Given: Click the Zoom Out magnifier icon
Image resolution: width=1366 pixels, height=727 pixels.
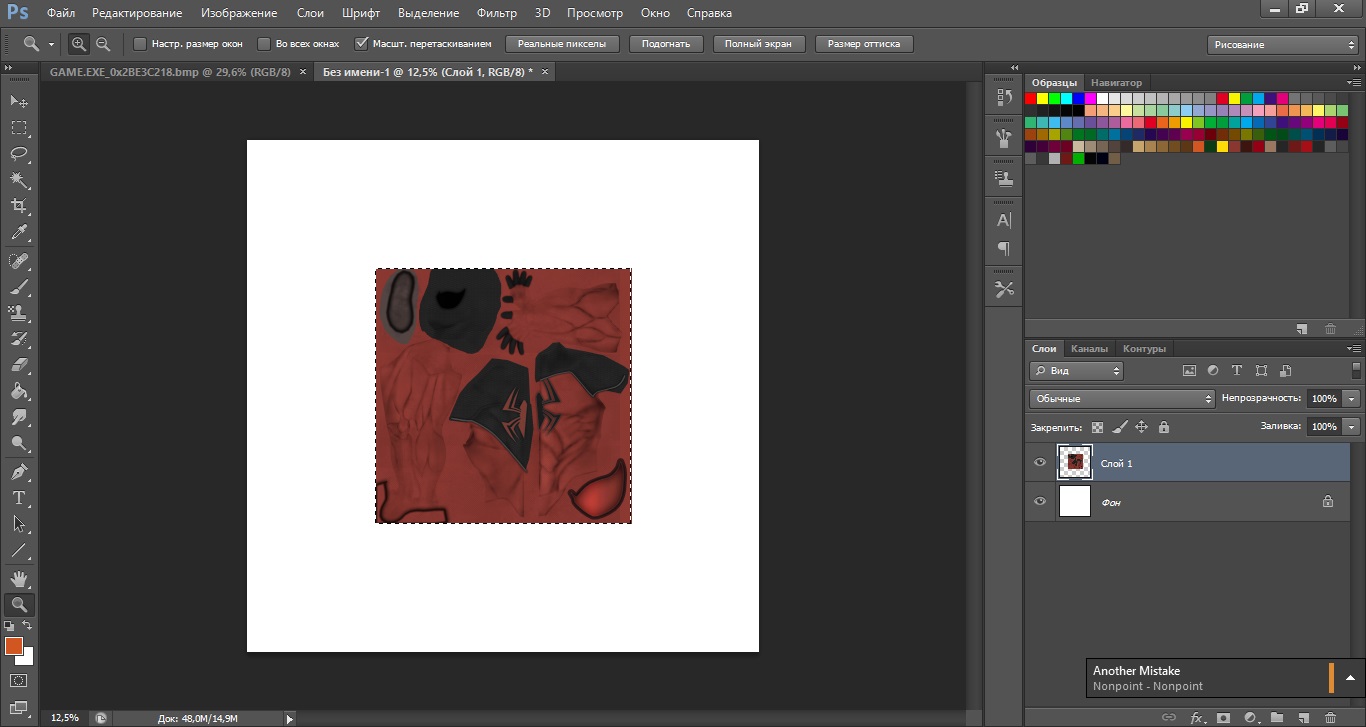Looking at the screenshot, I should pyautogui.click(x=103, y=44).
